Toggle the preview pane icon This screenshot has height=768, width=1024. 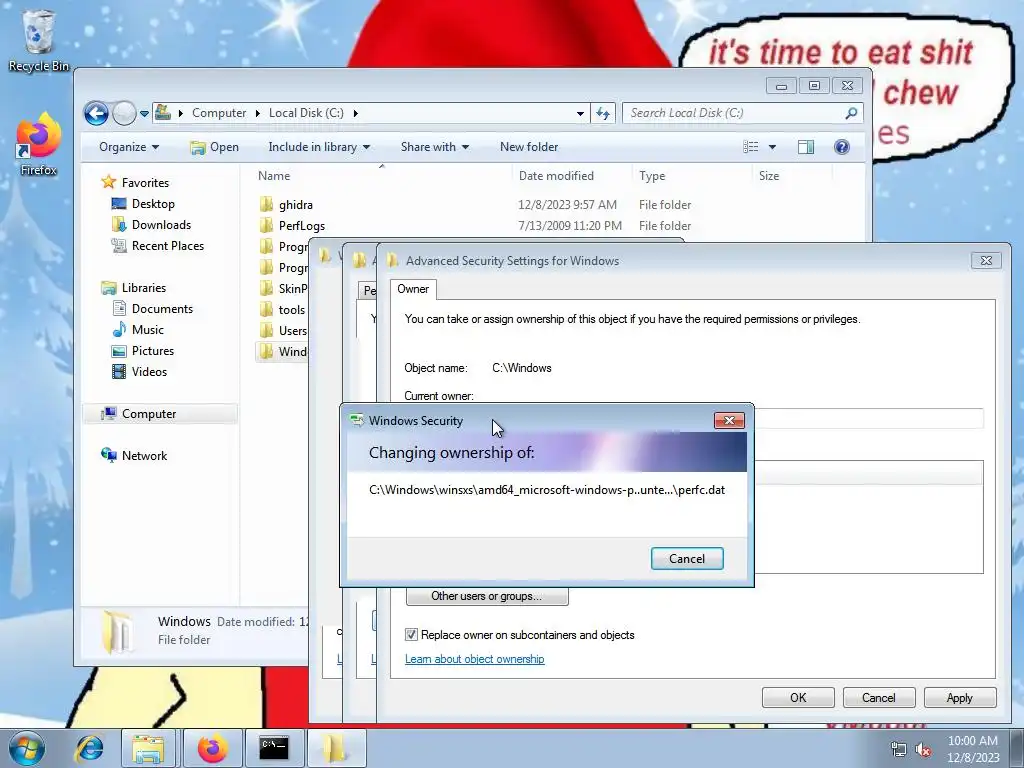806,147
